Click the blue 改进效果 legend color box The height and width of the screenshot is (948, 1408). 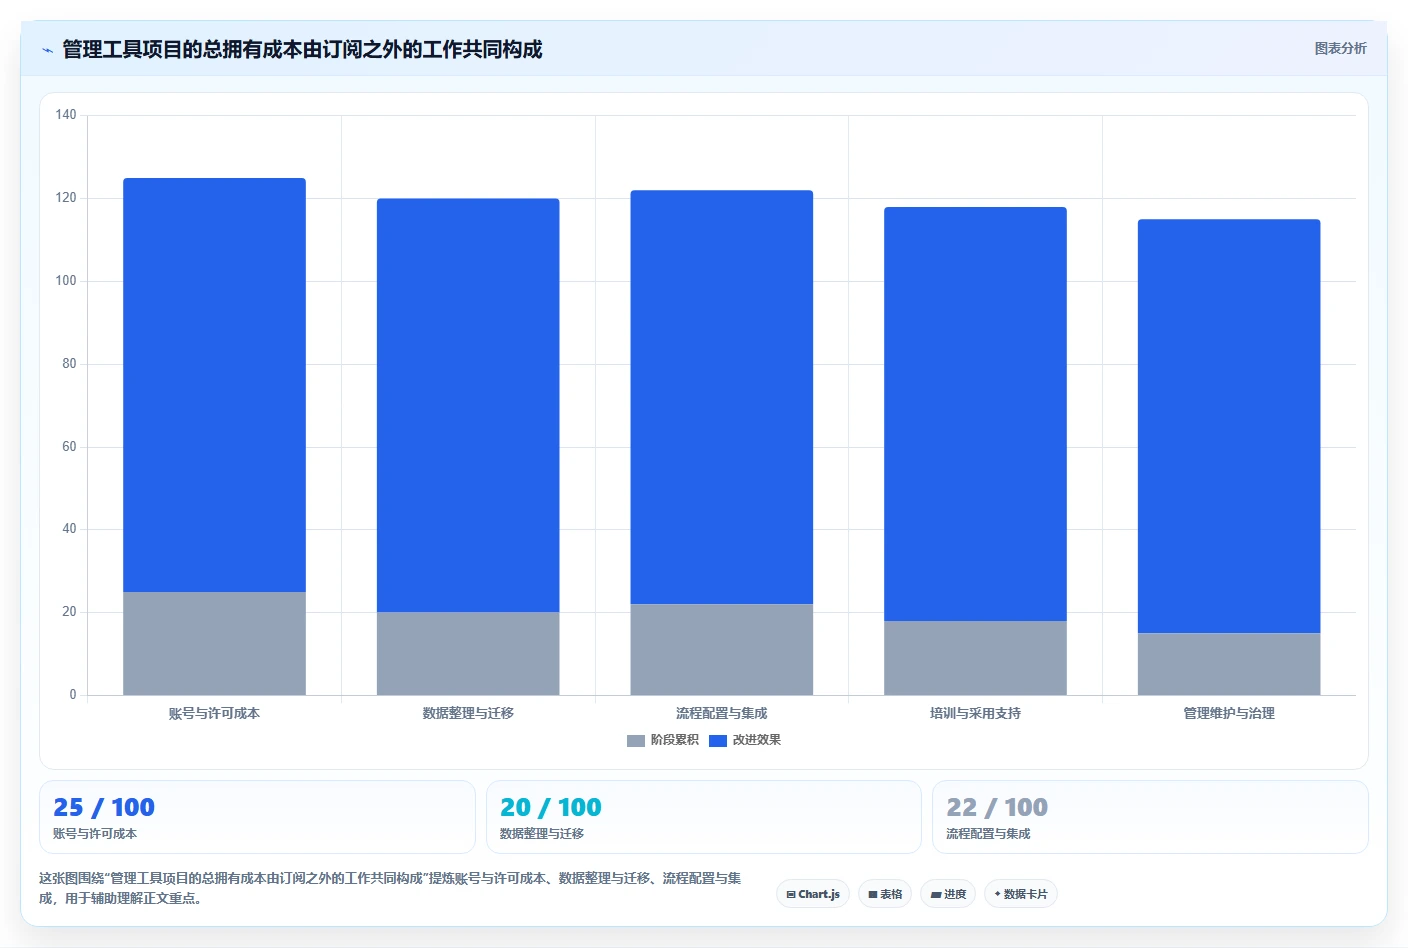tap(718, 740)
